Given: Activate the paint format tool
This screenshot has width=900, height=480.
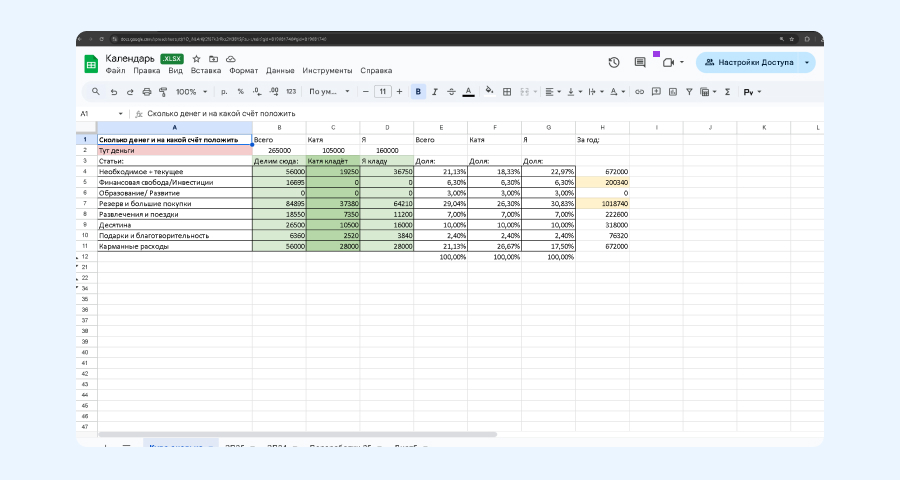Looking at the screenshot, I should tap(163, 92).
